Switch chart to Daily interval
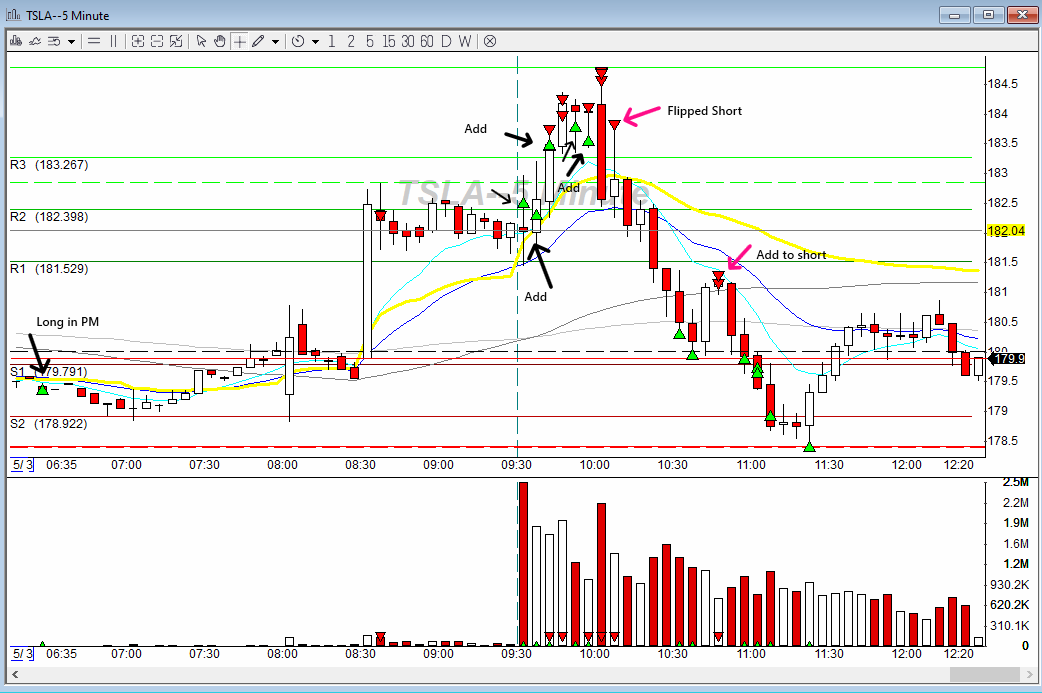The image size is (1042, 693). 446,41
